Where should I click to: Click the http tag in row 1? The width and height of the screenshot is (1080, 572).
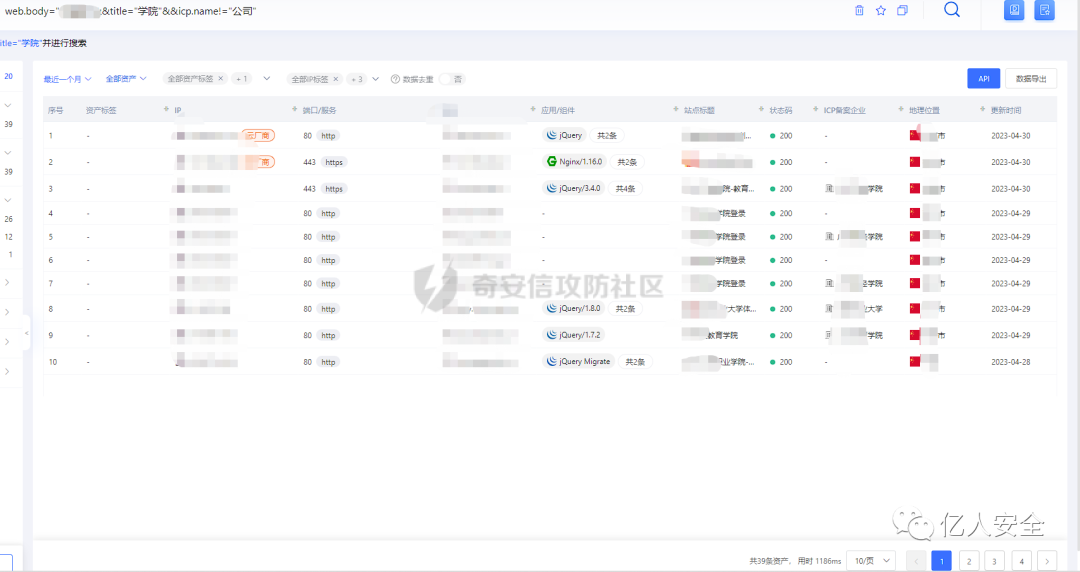point(329,136)
